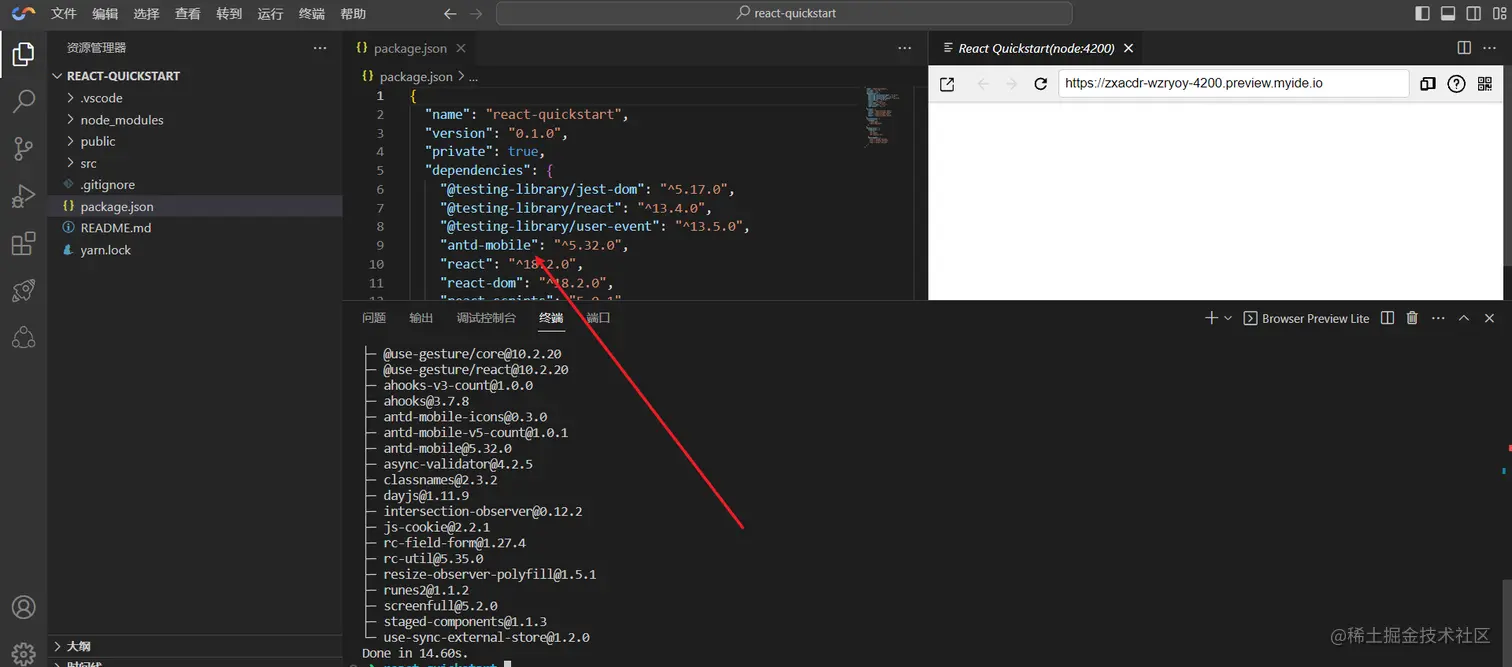Screen dimensions: 1512x667
Task: Open the Manage settings gear
Action: tap(23, 652)
